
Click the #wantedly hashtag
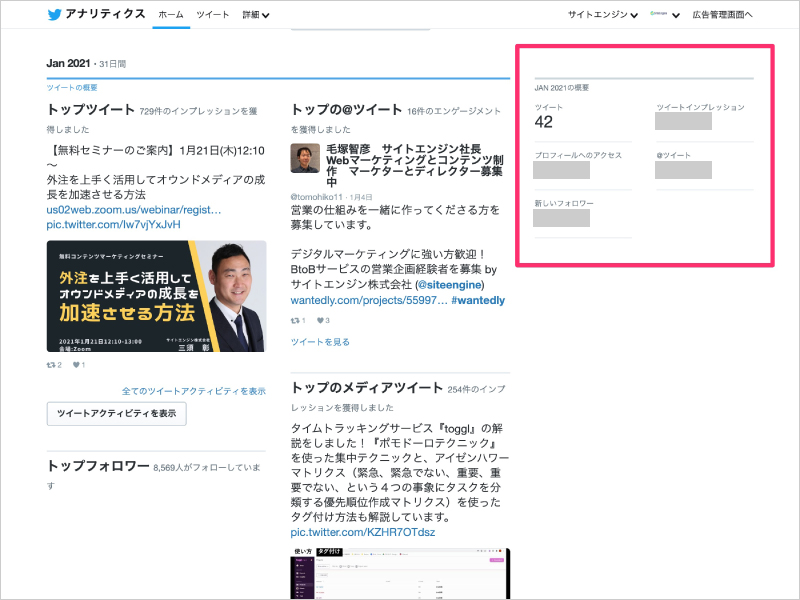[x=478, y=301]
